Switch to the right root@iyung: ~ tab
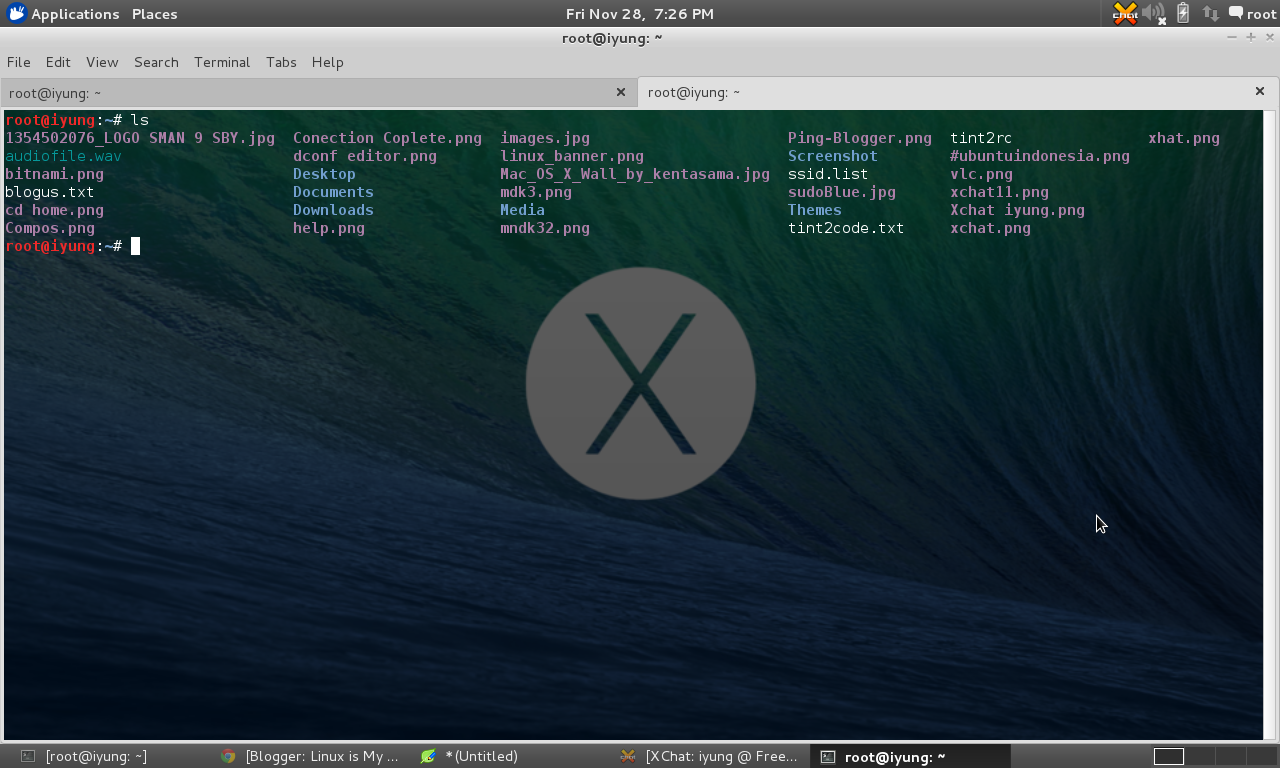The height and width of the screenshot is (768, 1280). [694, 92]
